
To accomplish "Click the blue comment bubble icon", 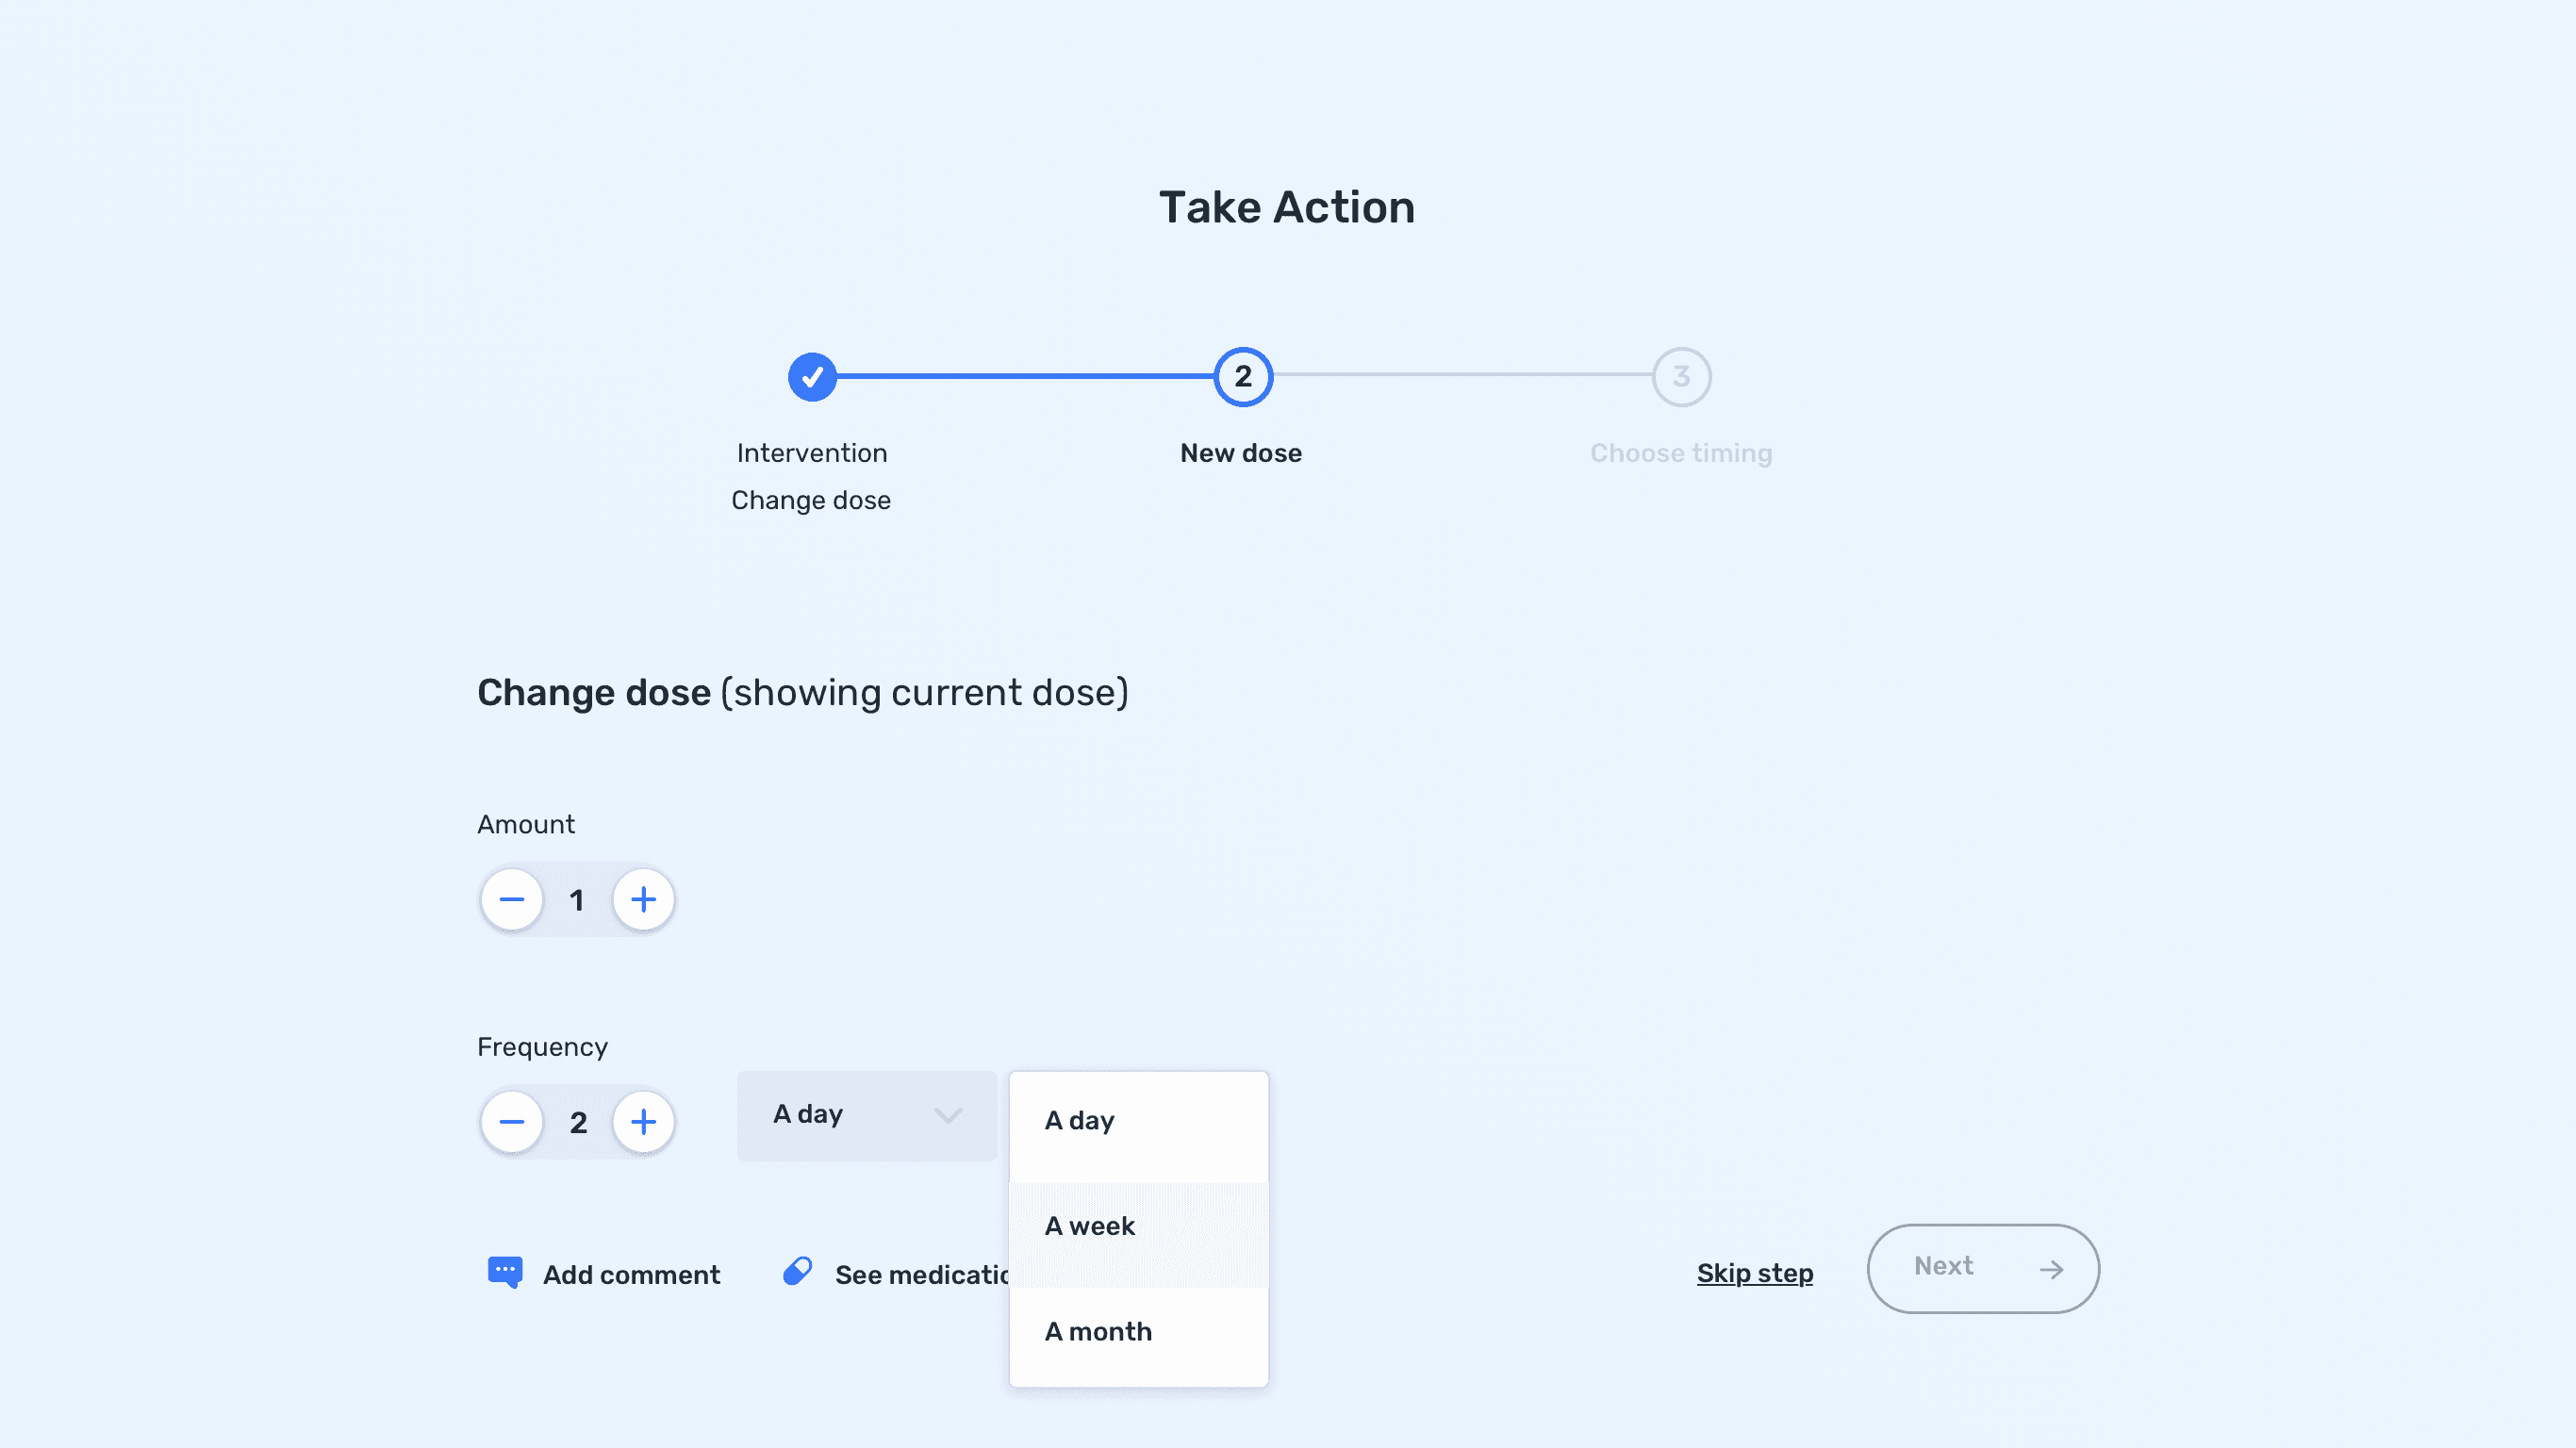I will tap(505, 1272).
